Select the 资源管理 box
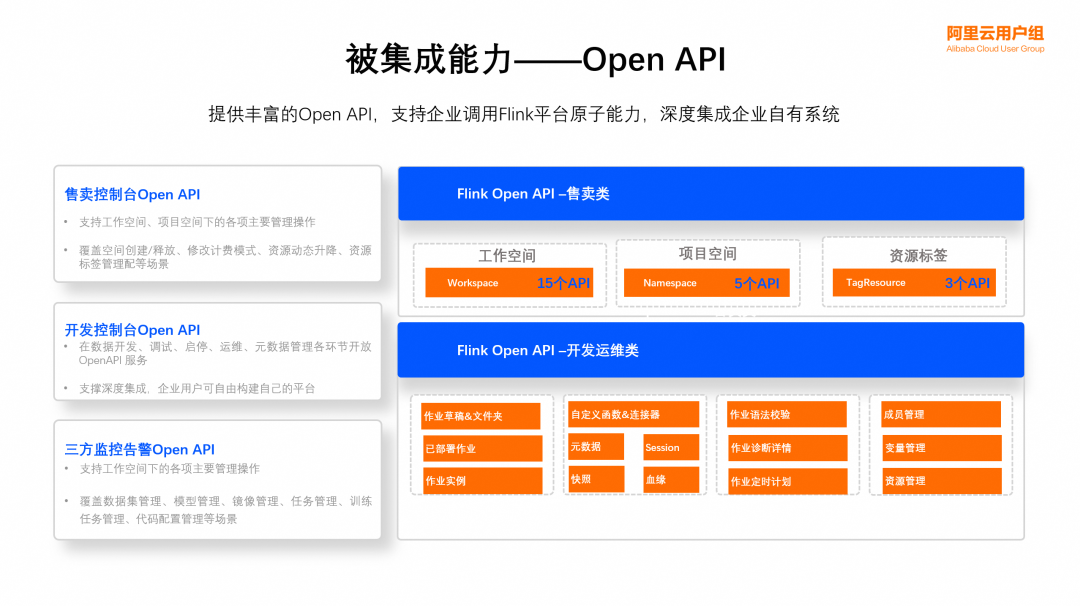Viewport: 1080px width, 606px height. 942,481
